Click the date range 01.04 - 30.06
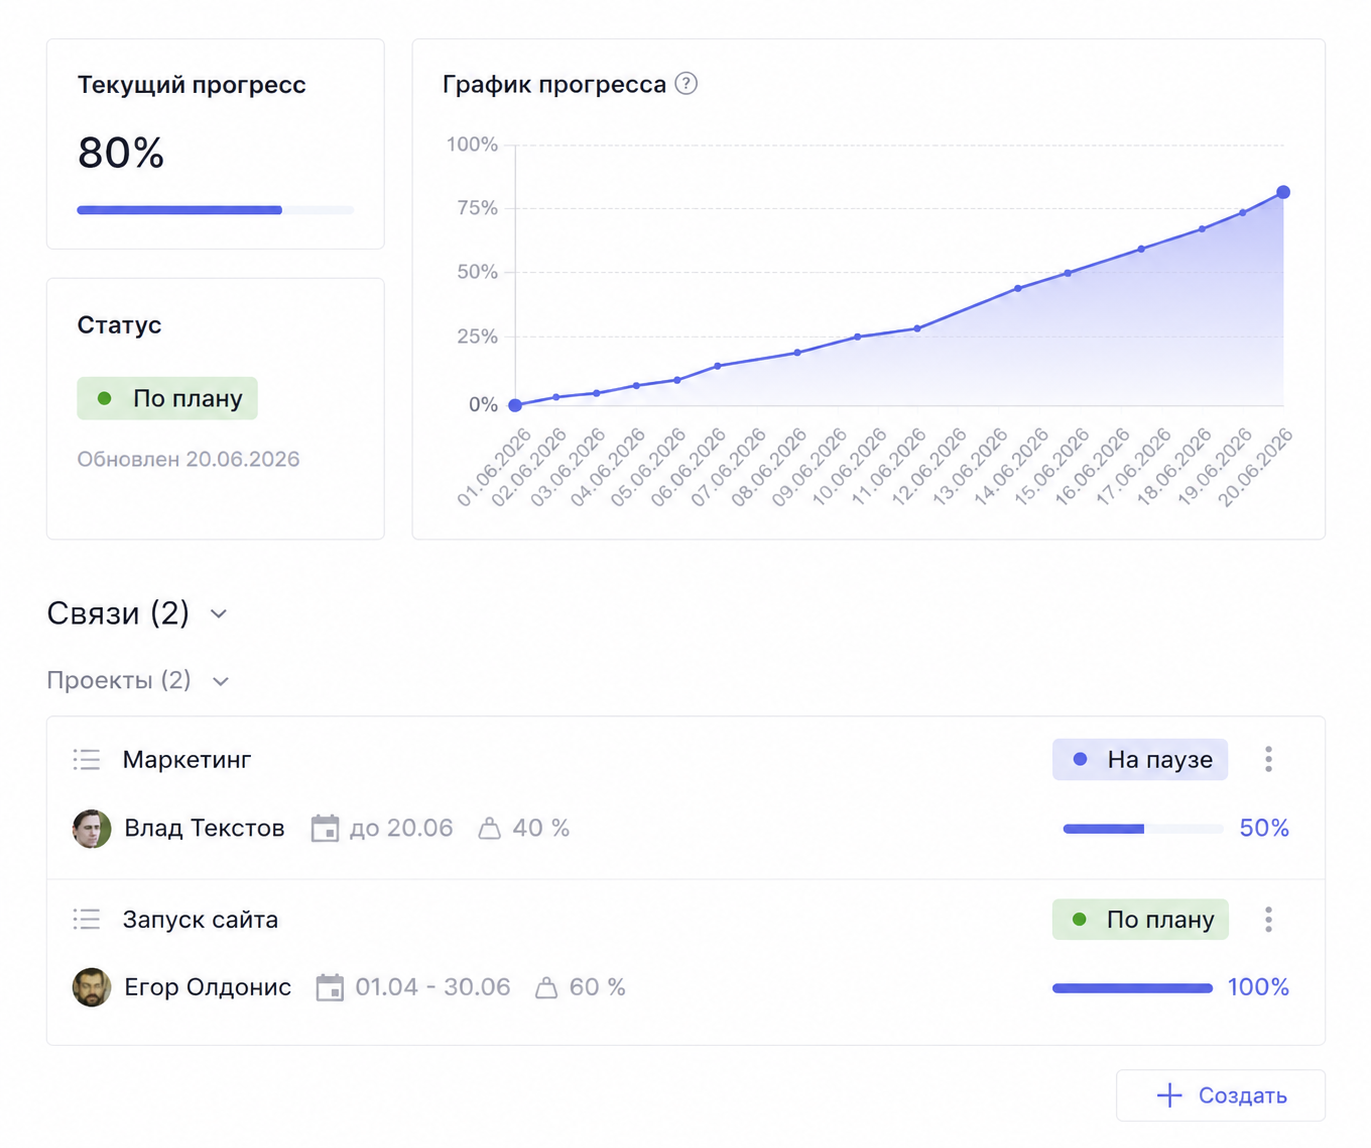 (433, 987)
